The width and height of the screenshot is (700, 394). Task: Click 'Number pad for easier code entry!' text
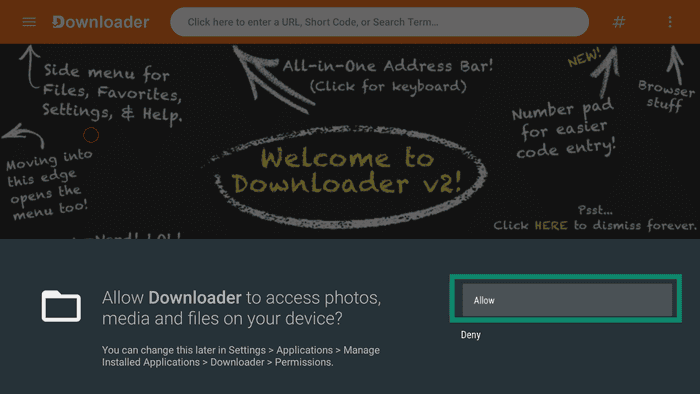(x=565, y=129)
